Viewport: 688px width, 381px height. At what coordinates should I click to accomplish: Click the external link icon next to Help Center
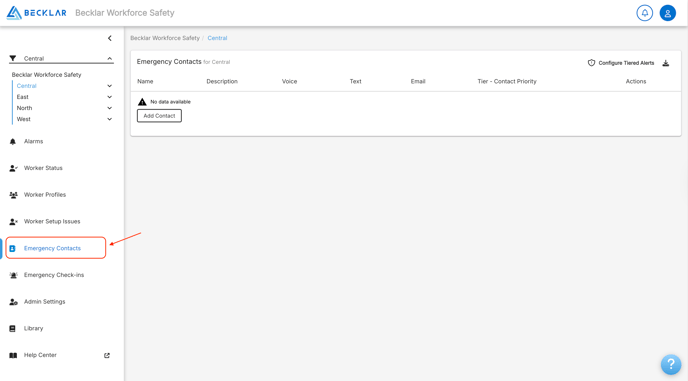107,355
